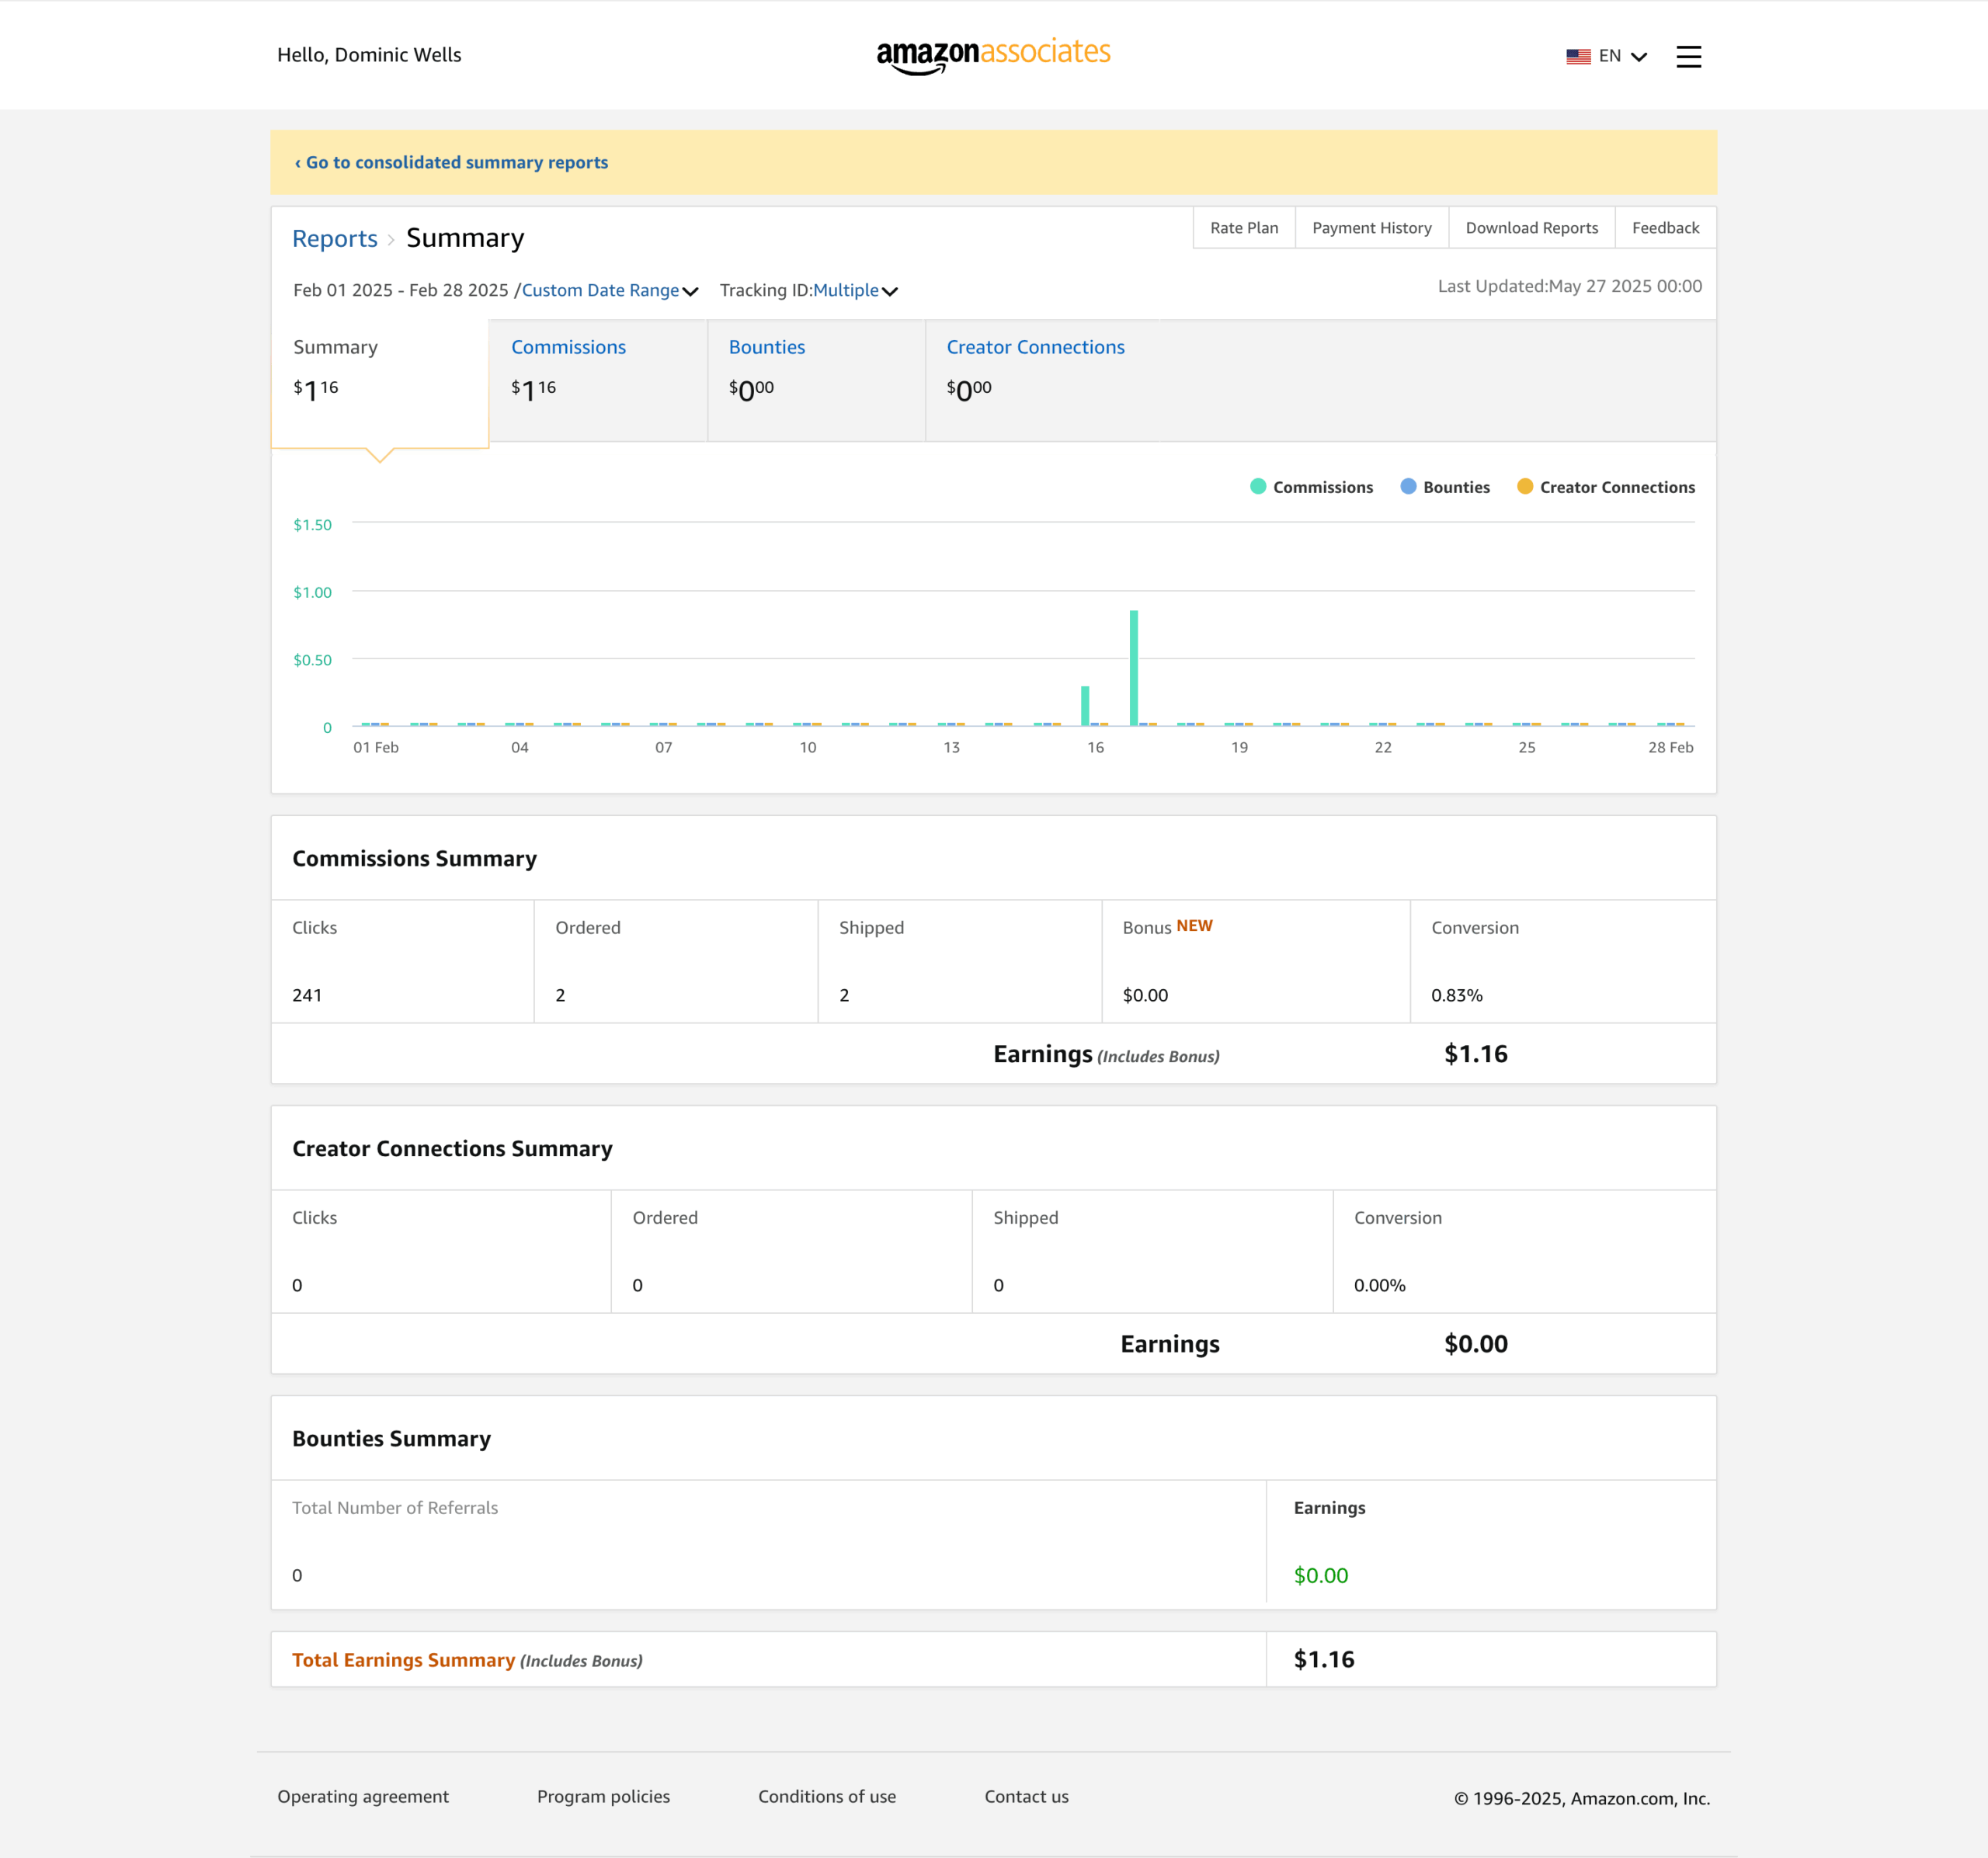The image size is (1988, 1858).
Task: Click the NEW badge beside Bonus
Action: pyautogui.click(x=1194, y=925)
